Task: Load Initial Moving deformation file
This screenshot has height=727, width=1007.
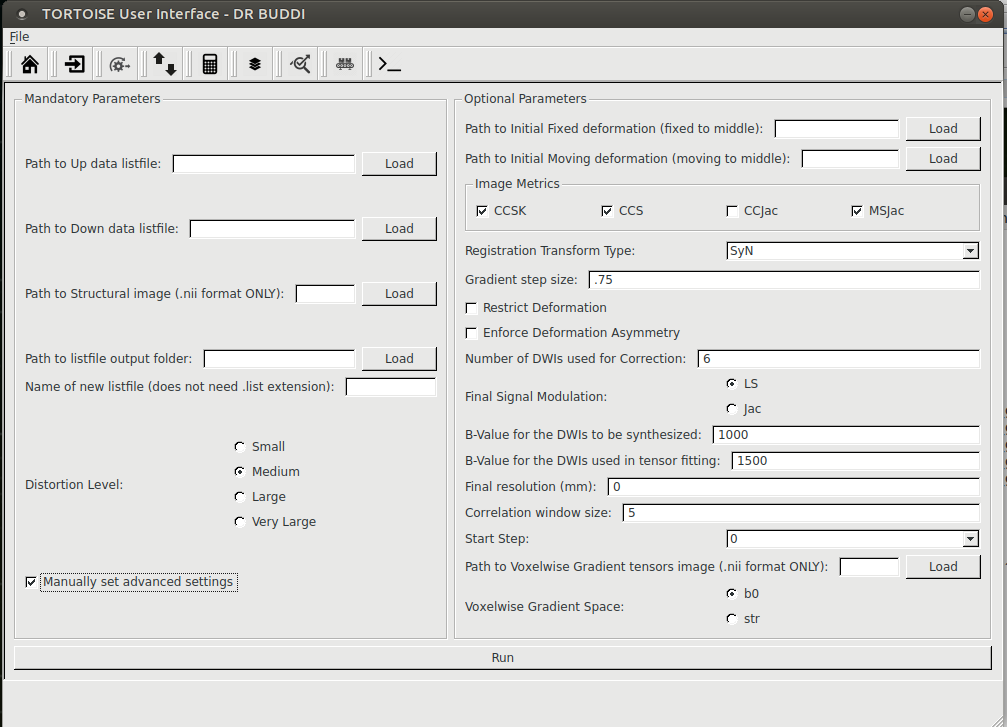Action: tap(943, 159)
